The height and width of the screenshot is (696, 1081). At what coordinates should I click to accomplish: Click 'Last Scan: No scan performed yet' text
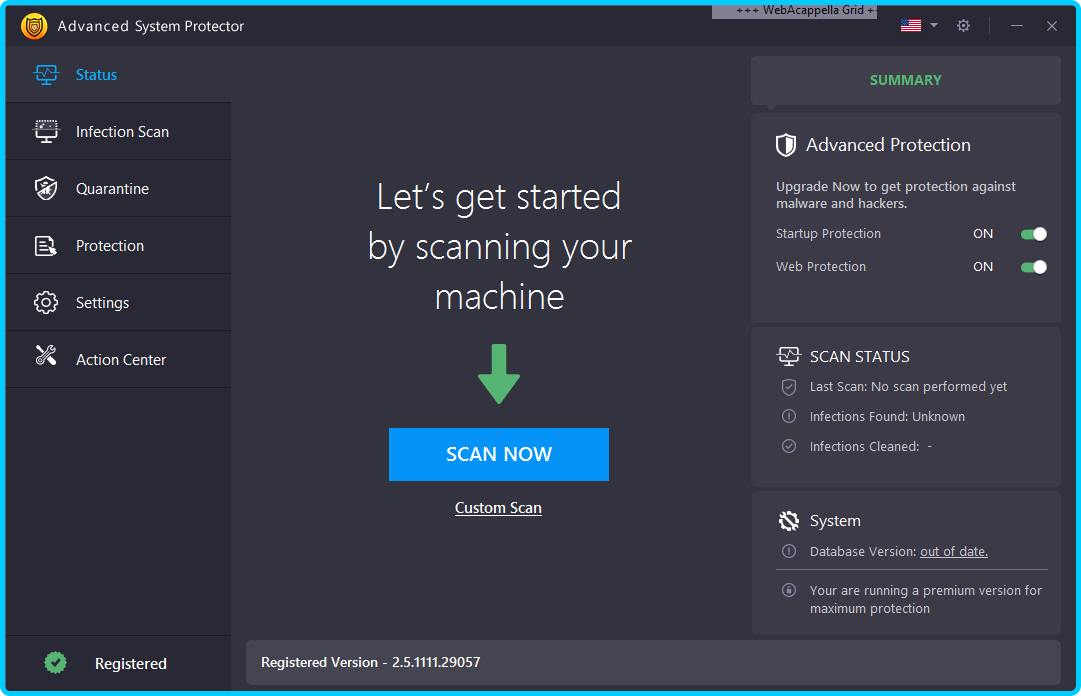[x=908, y=387]
